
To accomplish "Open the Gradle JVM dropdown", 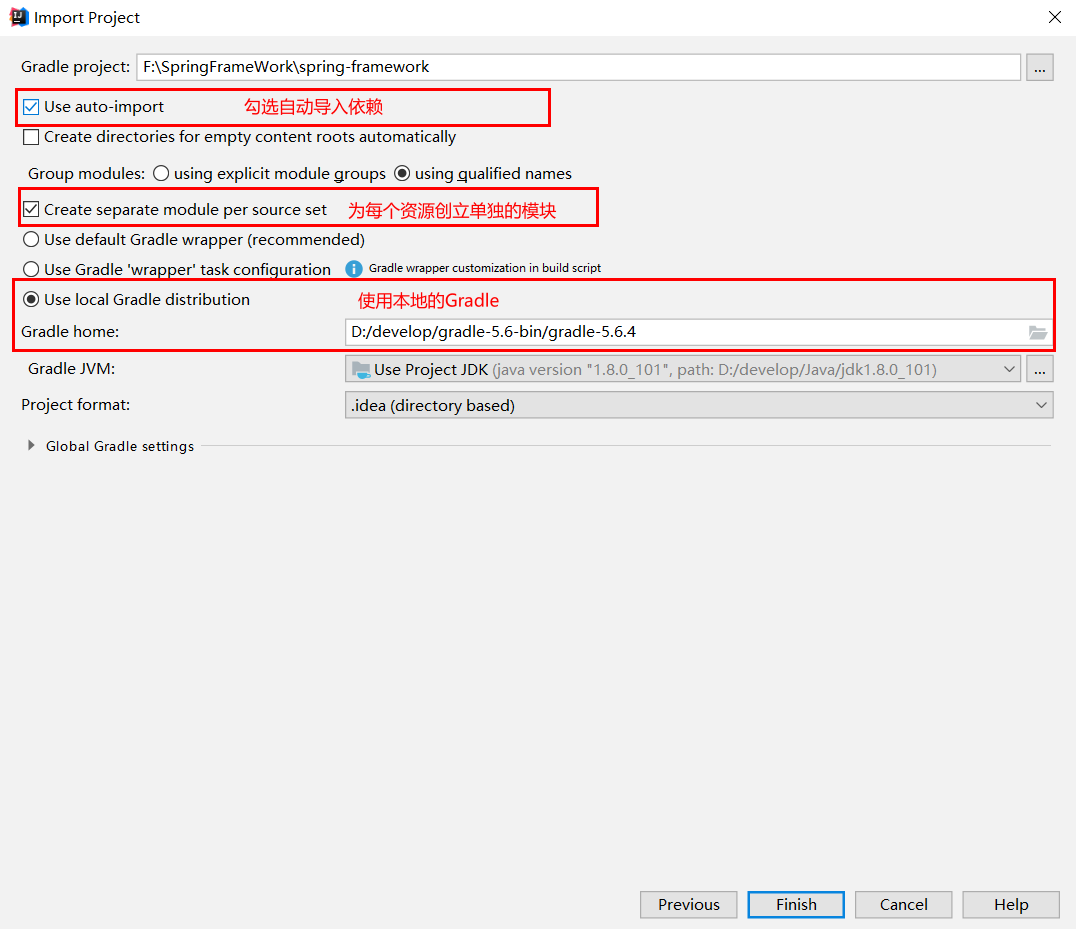I will (683, 369).
